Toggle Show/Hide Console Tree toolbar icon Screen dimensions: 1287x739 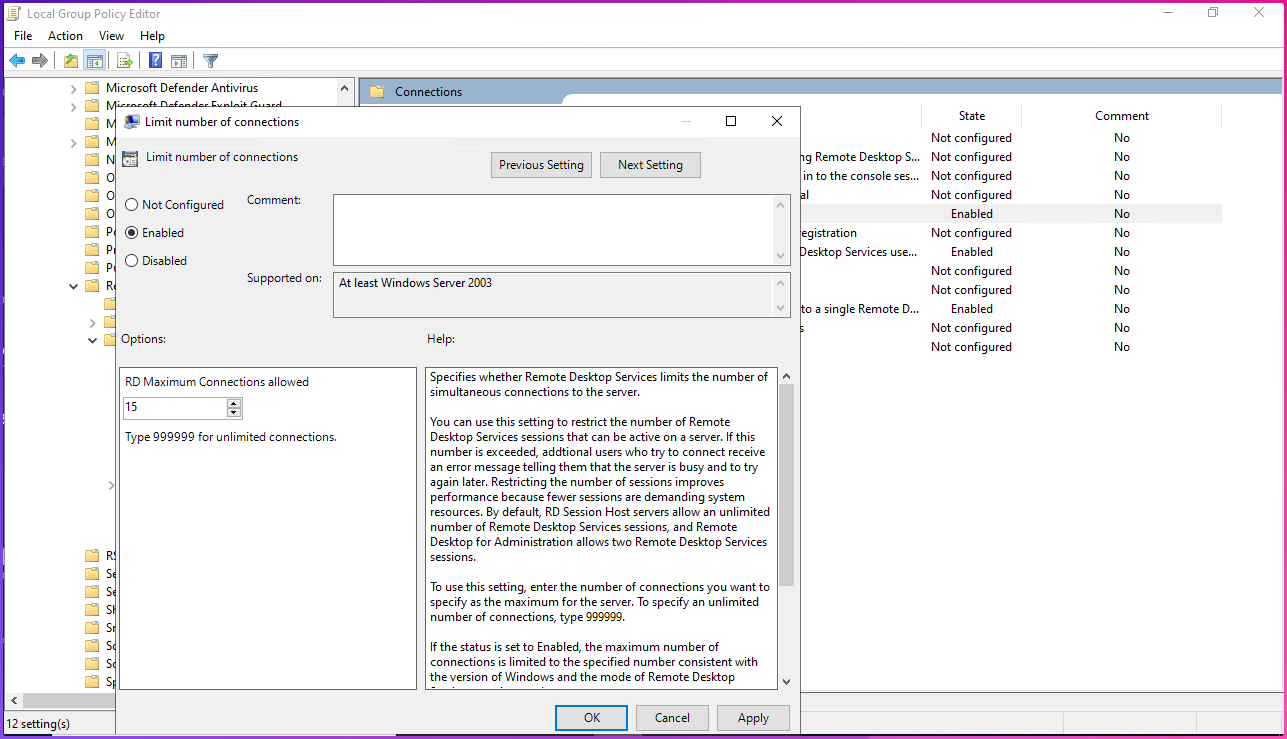click(95, 61)
